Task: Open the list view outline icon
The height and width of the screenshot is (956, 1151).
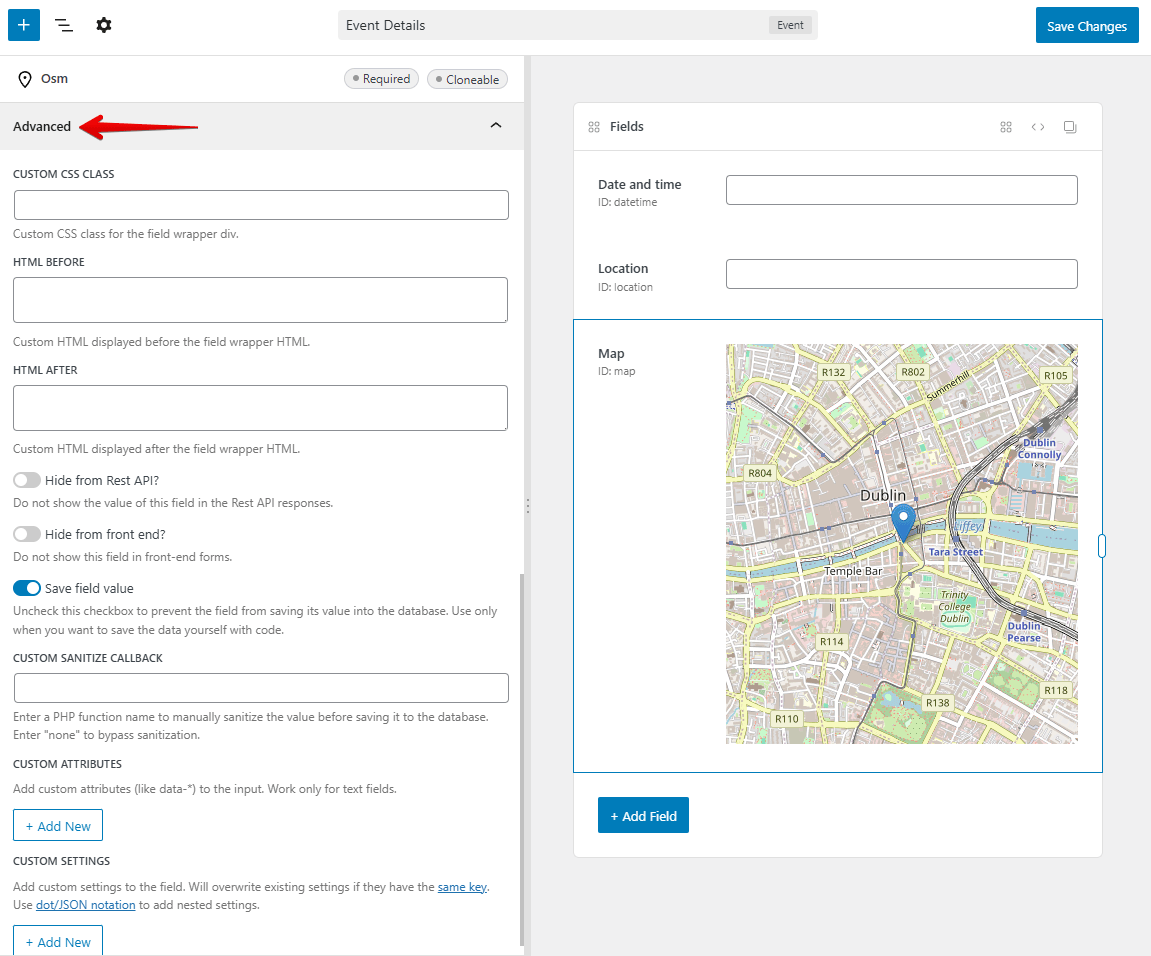Action: (x=64, y=25)
